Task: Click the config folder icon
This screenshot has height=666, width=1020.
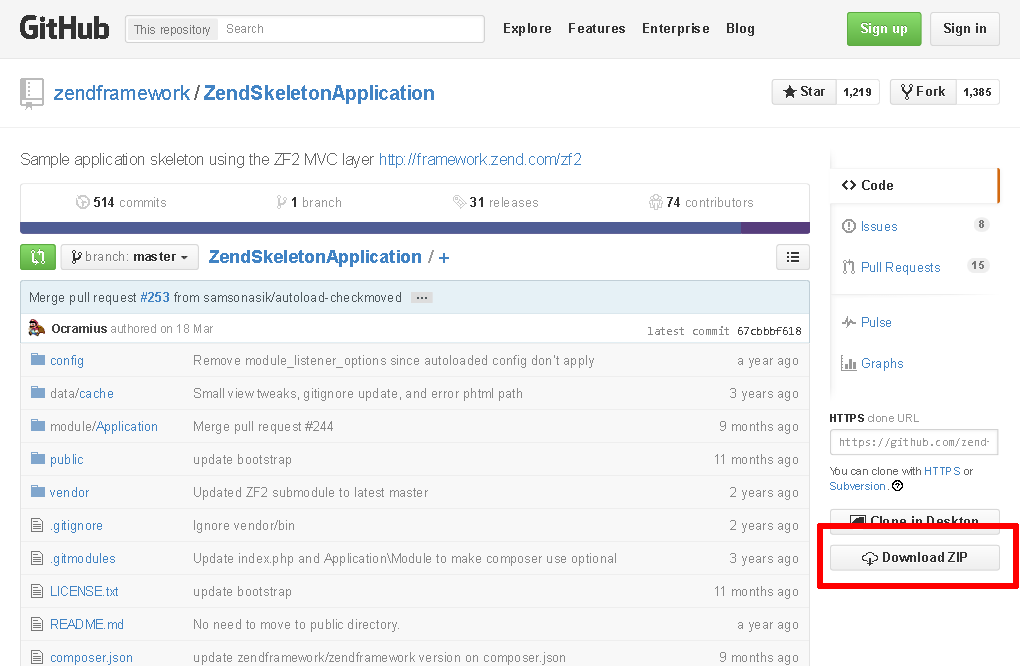Action: tap(37, 360)
